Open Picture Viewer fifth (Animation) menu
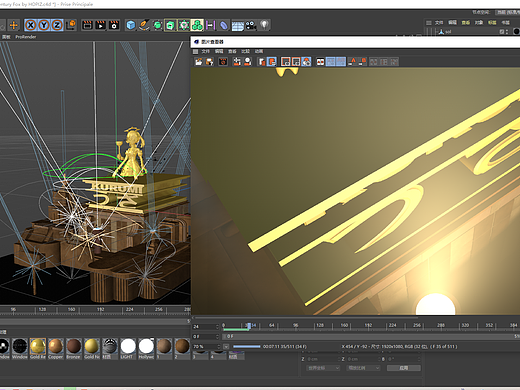Image resolution: width=520 pixels, height=390 pixels. [x=259, y=51]
